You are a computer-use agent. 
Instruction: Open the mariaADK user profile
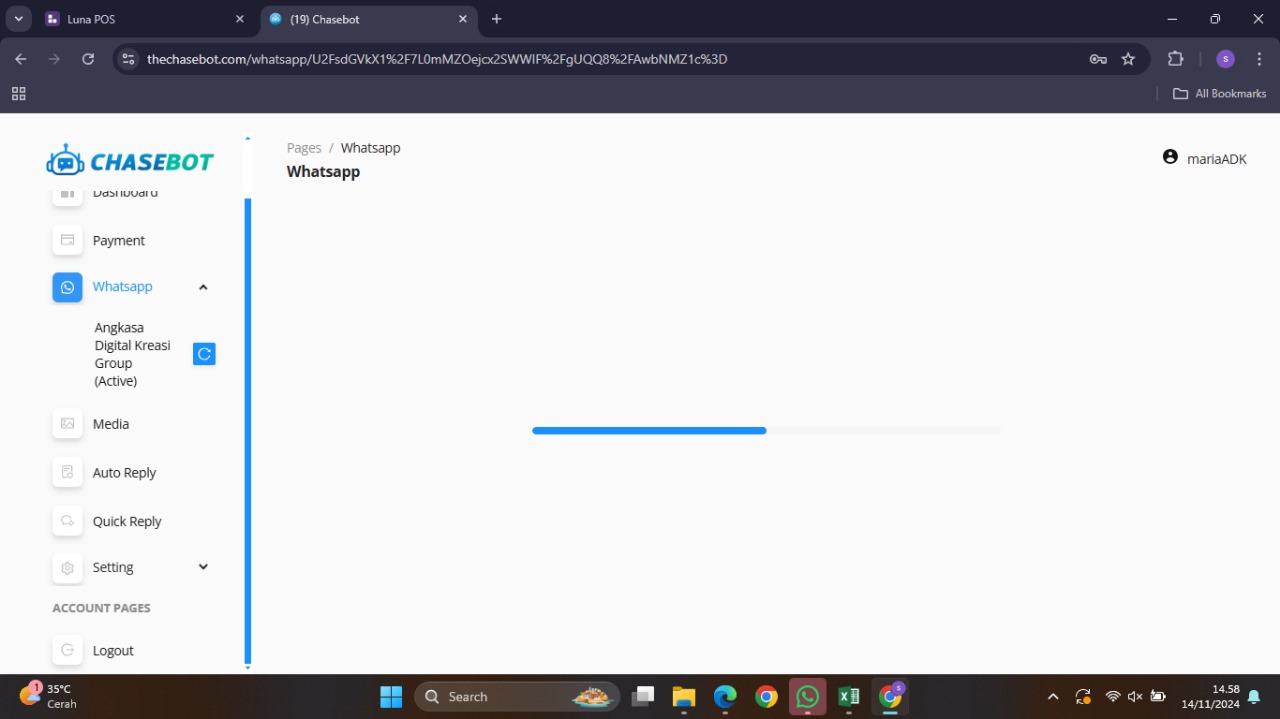pyautogui.click(x=1204, y=158)
